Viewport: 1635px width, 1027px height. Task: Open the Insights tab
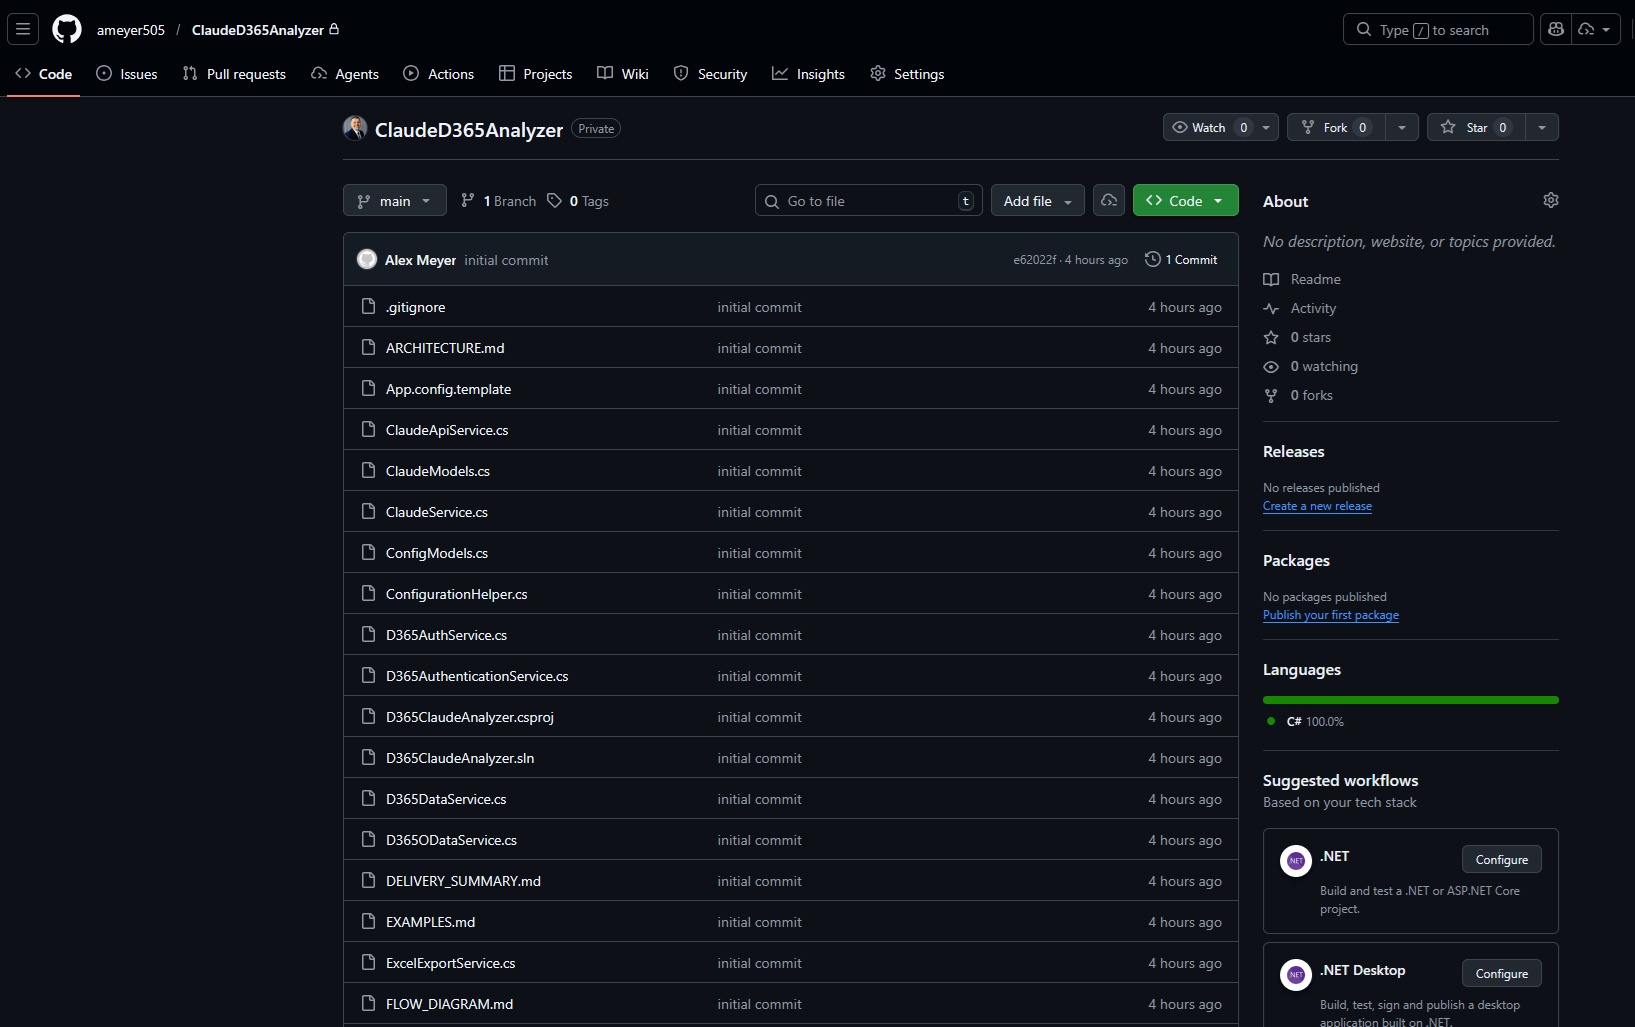(808, 74)
